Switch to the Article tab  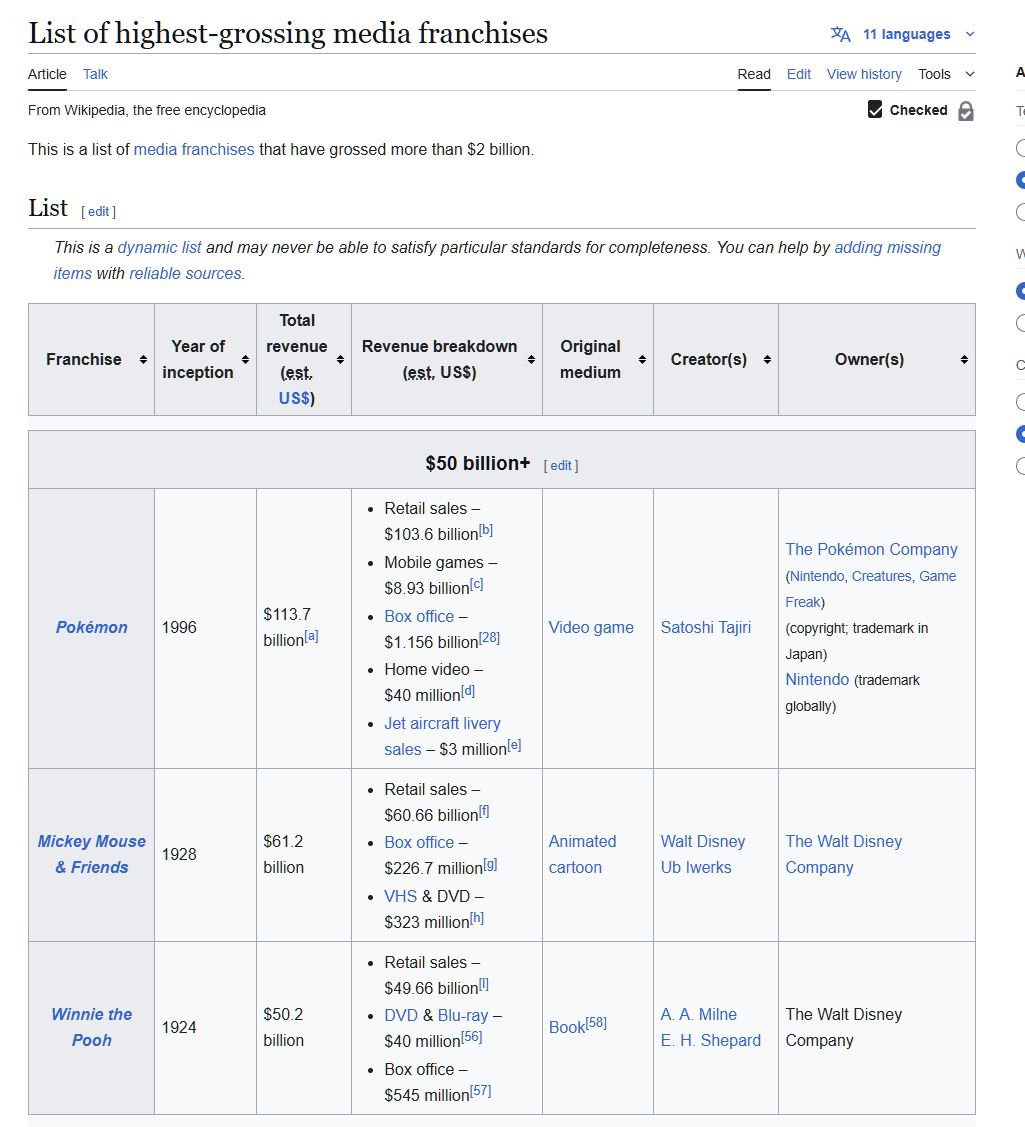pyautogui.click(x=47, y=74)
